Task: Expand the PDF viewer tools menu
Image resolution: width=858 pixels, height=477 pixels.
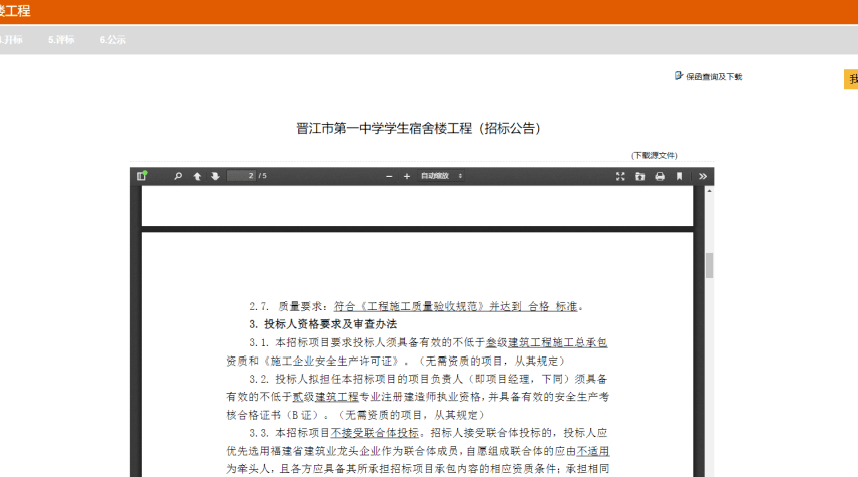Action: pos(703,176)
